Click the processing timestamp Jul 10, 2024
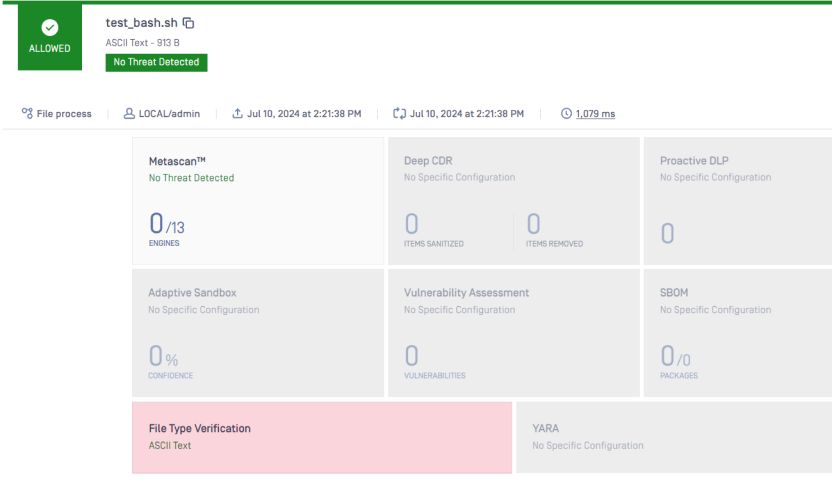The width and height of the screenshot is (832, 490). tap(467, 114)
